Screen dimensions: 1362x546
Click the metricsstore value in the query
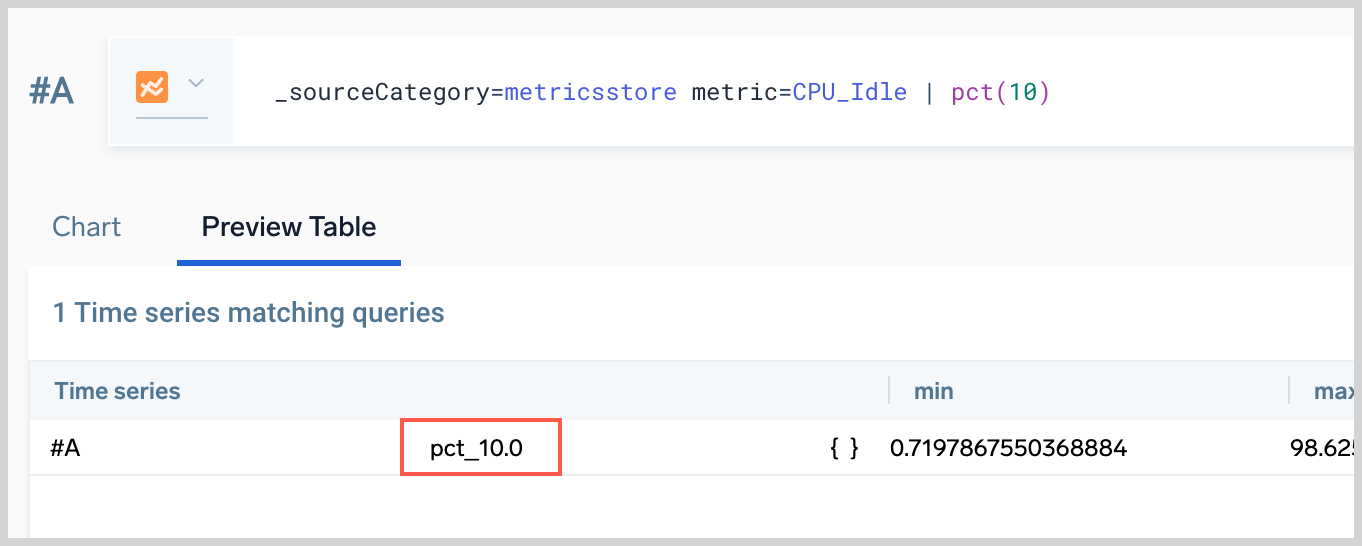(x=590, y=93)
